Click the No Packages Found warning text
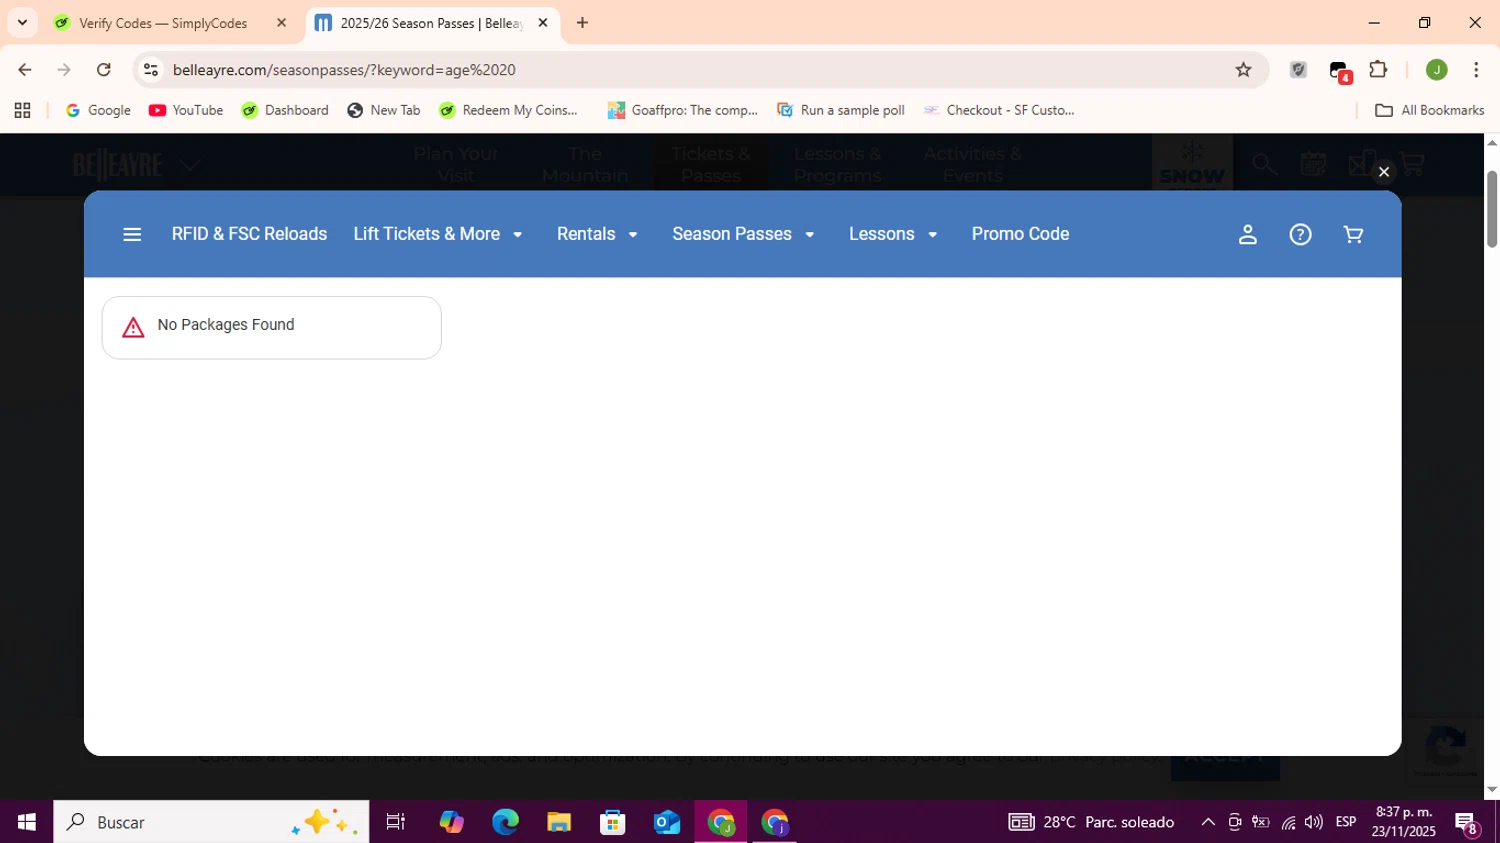 [x=226, y=325]
